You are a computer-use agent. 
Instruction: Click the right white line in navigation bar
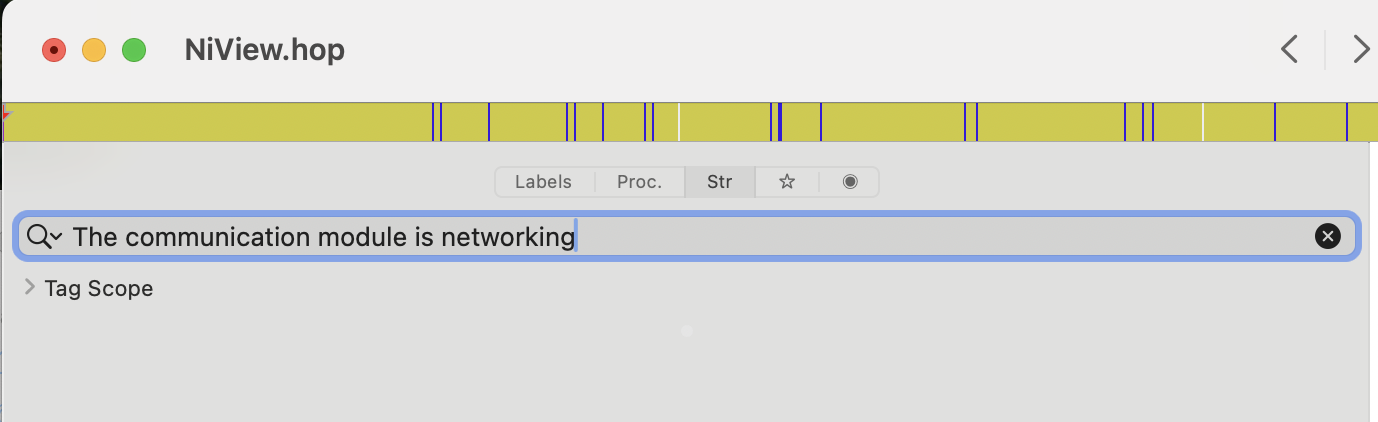pyautogui.click(x=1203, y=122)
